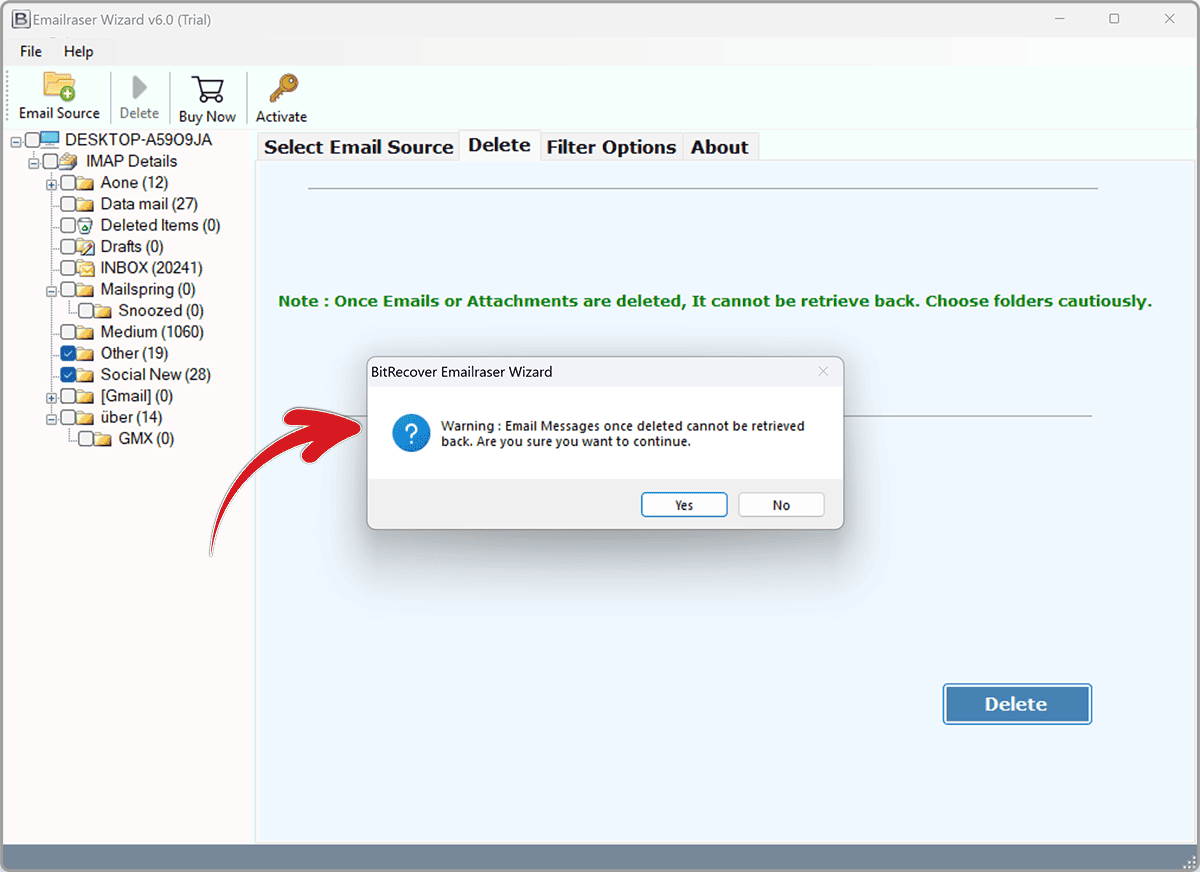Viewport: 1200px width, 872px height.
Task: Select the 'Data mail (27)' tree row
Action: pos(149,204)
